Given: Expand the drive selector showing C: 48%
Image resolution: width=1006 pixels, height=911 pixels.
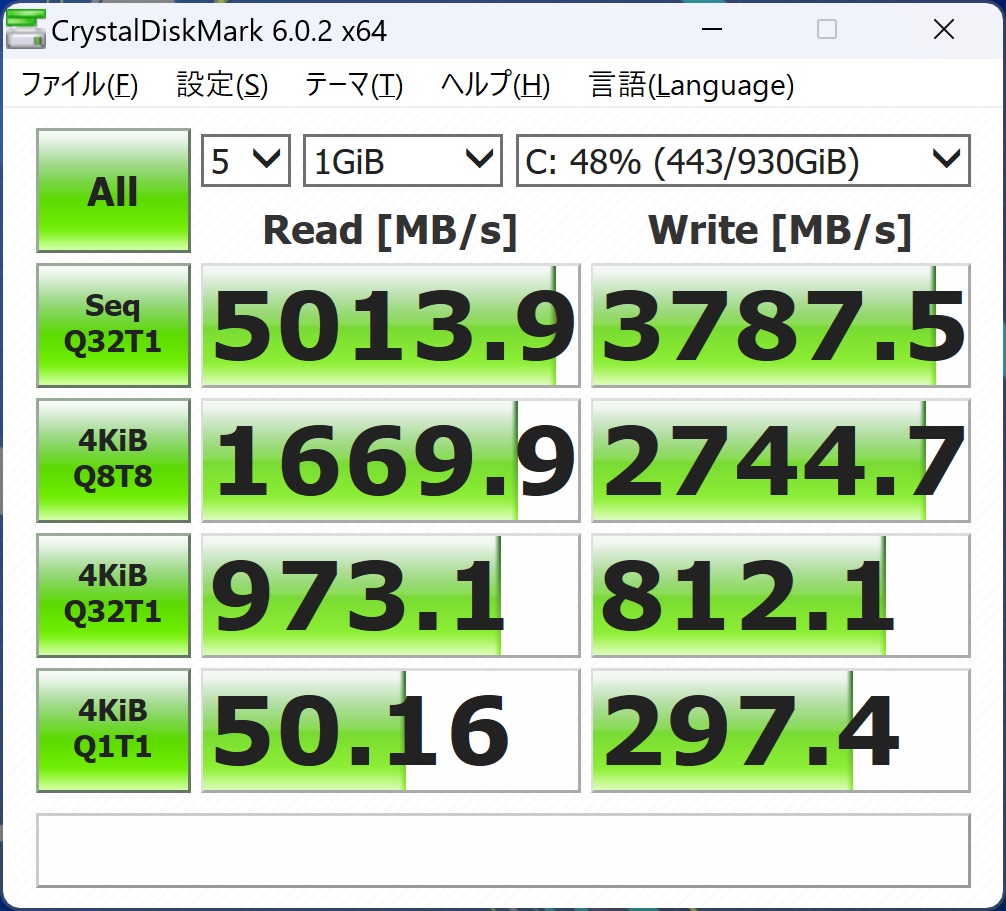Looking at the screenshot, I should [x=743, y=160].
